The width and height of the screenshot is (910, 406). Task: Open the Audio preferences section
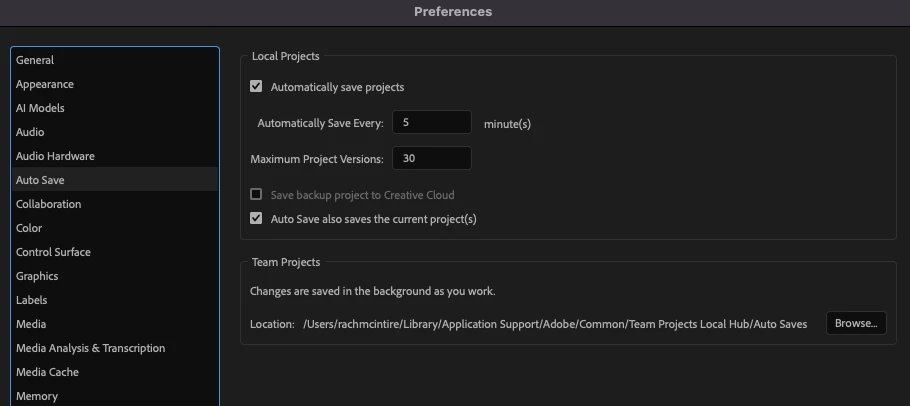(x=30, y=132)
